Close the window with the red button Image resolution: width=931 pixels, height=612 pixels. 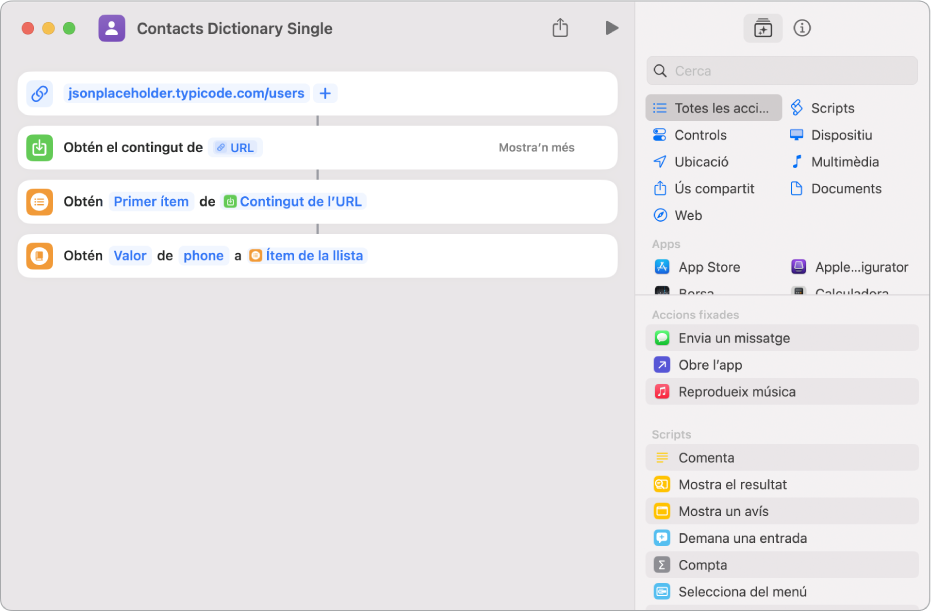pyautogui.click(x=27, y=28)
